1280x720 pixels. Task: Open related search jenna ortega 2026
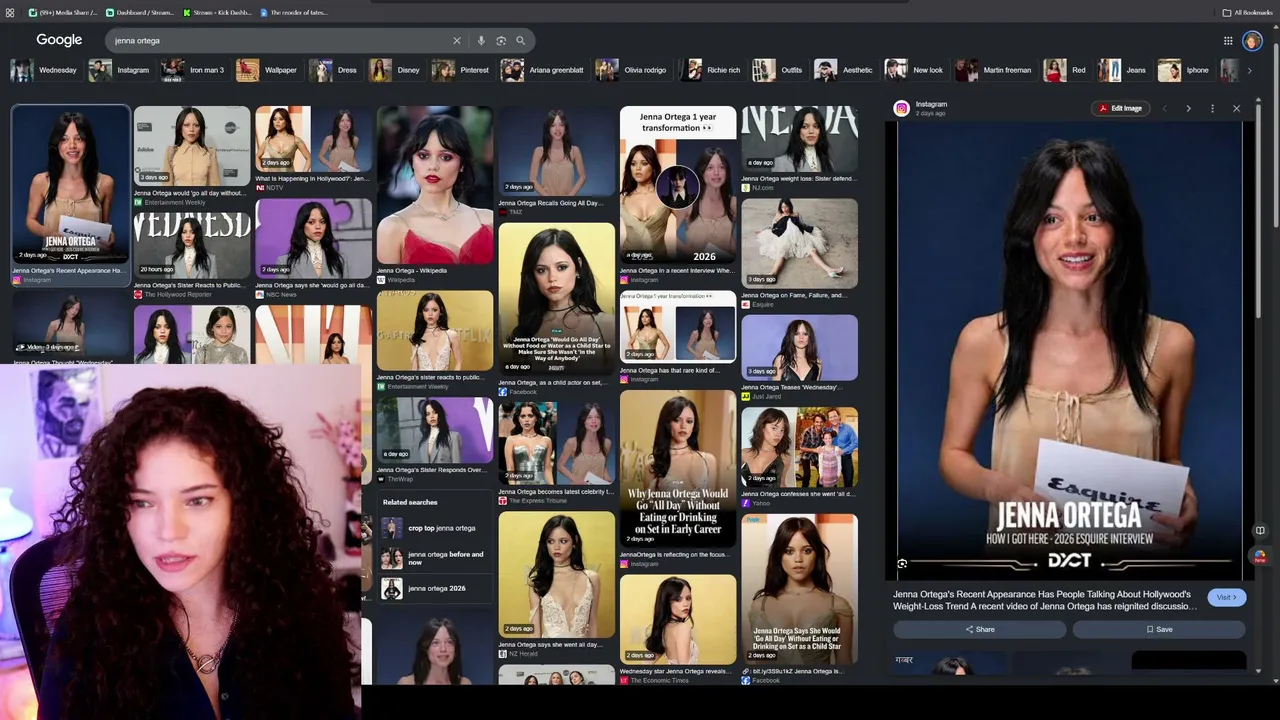[436, 589]
